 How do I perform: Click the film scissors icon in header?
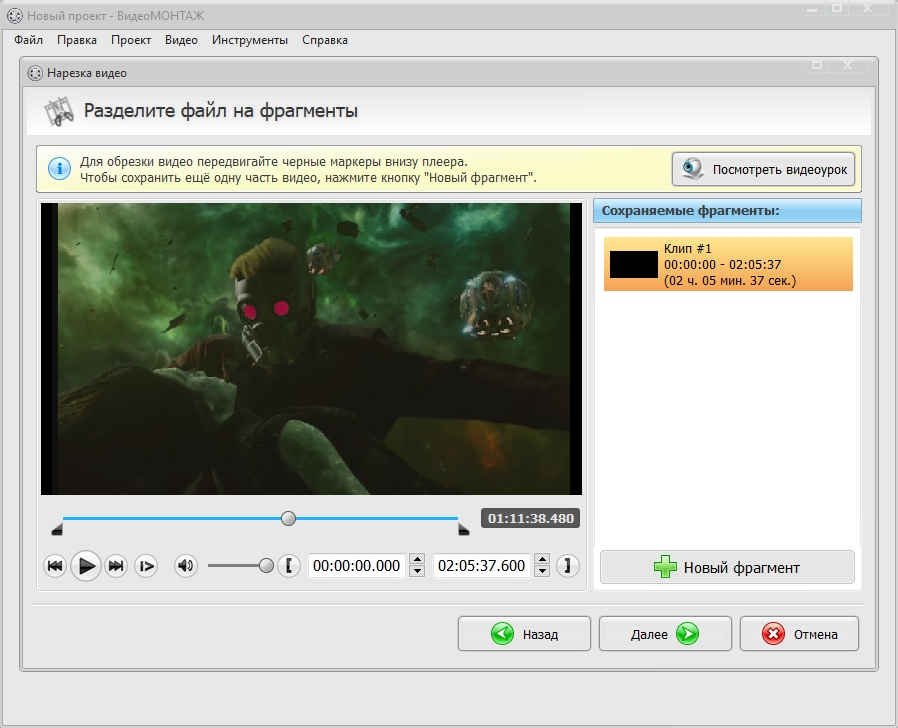tap(59, 111)
